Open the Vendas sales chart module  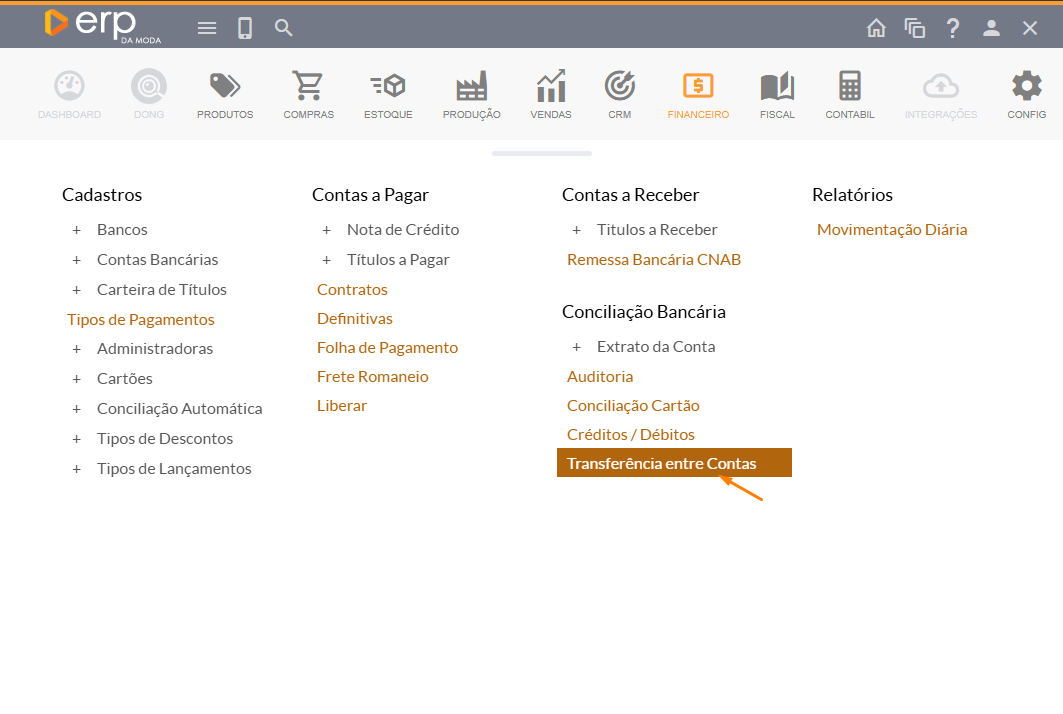point(551,87)
